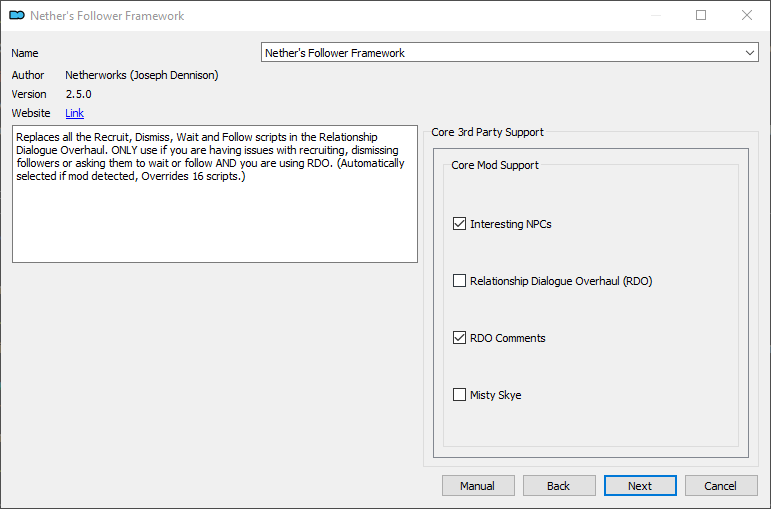Maximize the installer window

701,15
